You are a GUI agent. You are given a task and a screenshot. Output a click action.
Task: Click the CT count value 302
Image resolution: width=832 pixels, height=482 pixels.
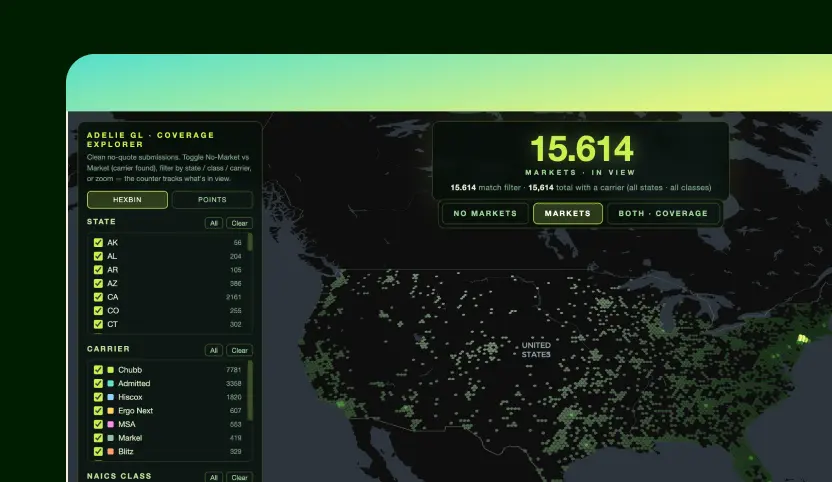point(236,324)
